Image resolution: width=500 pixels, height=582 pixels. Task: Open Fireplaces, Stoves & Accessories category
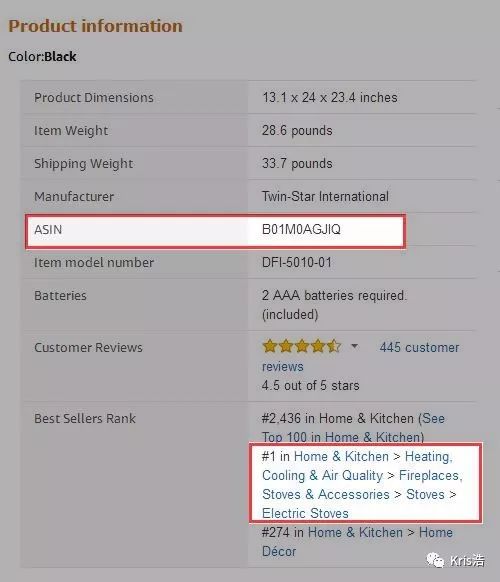[362, 485]
